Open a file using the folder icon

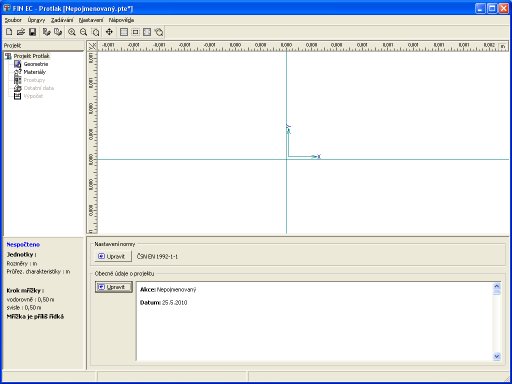(21, 32)
